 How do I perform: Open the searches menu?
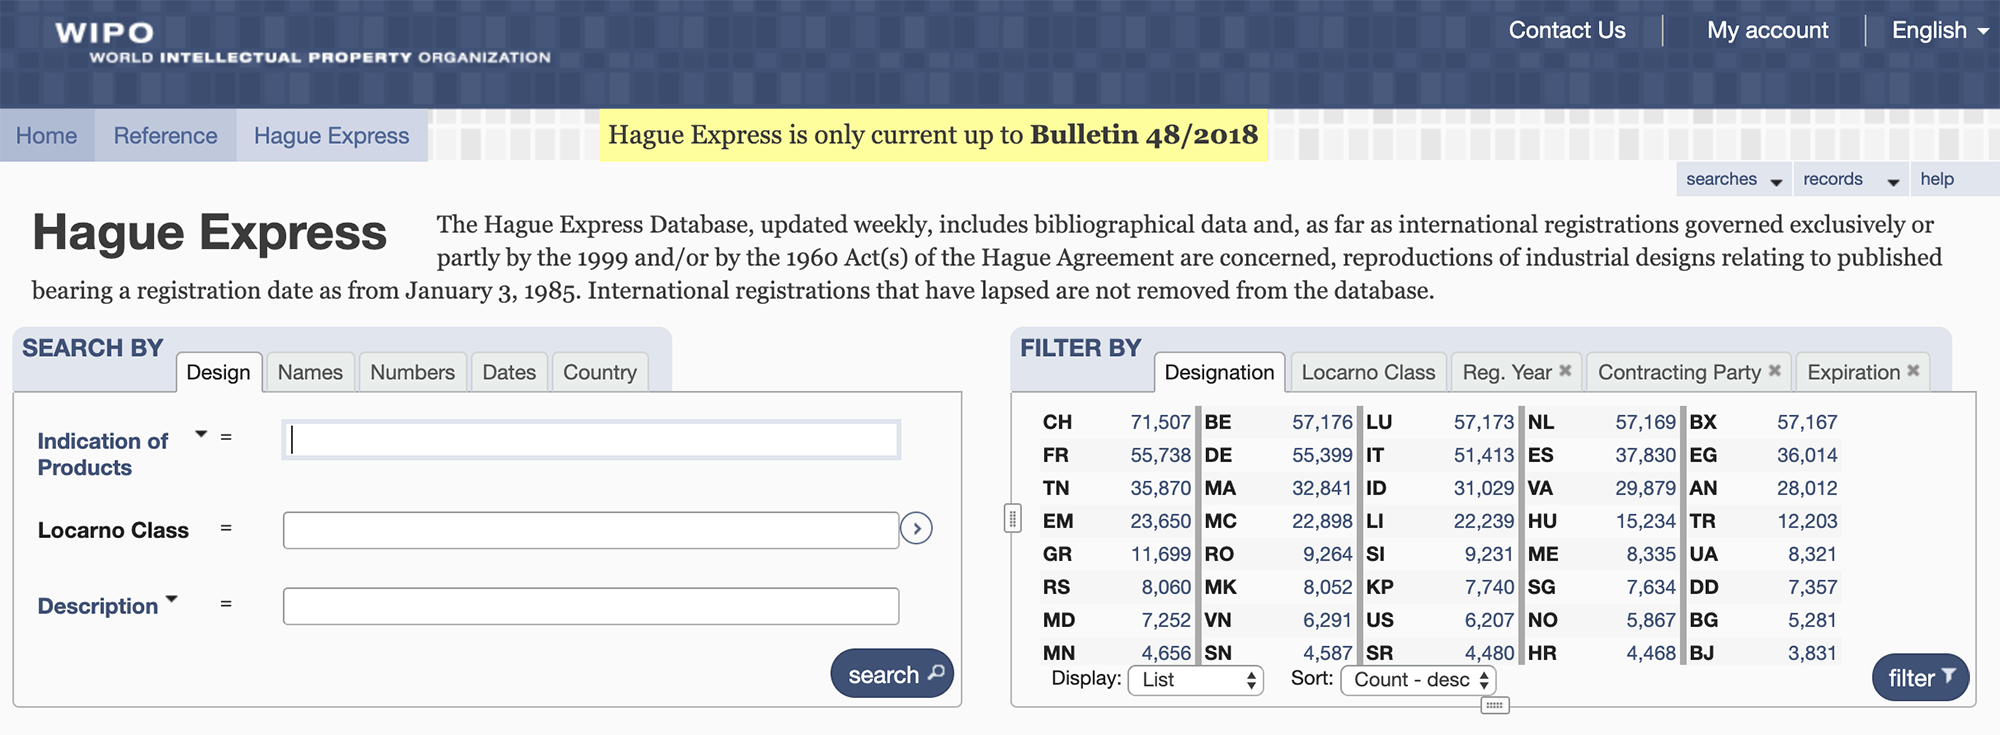tap(1734, 179)
